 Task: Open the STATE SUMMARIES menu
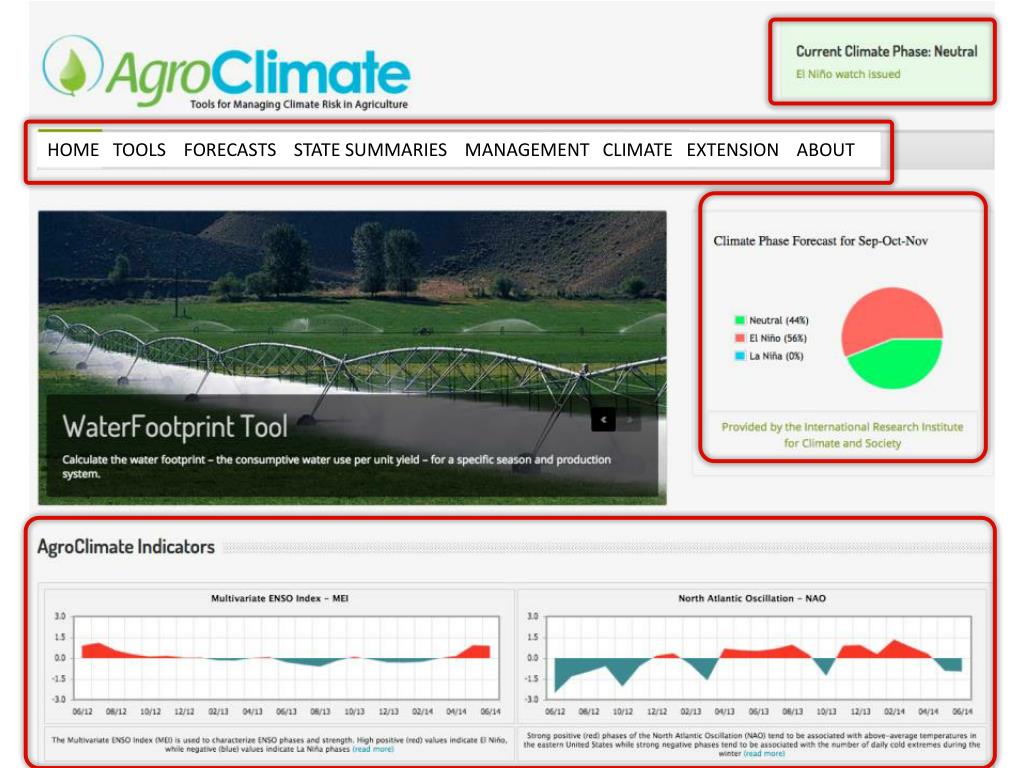pos(370,150)
